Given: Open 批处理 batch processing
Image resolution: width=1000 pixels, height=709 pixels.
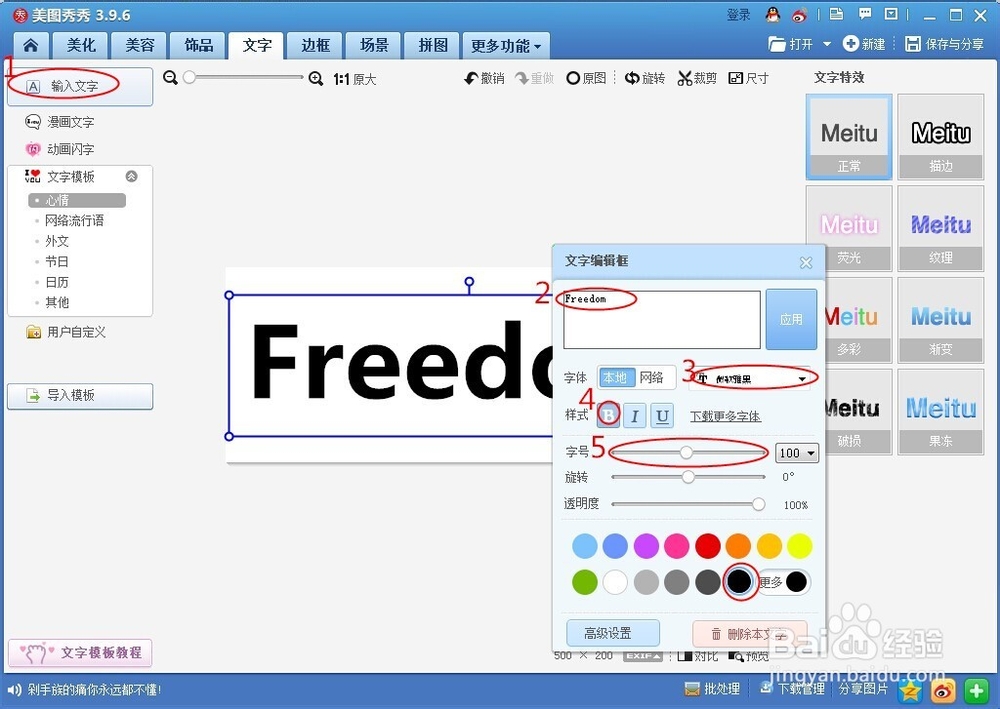Looking at the screenshot, I should 712,689.
